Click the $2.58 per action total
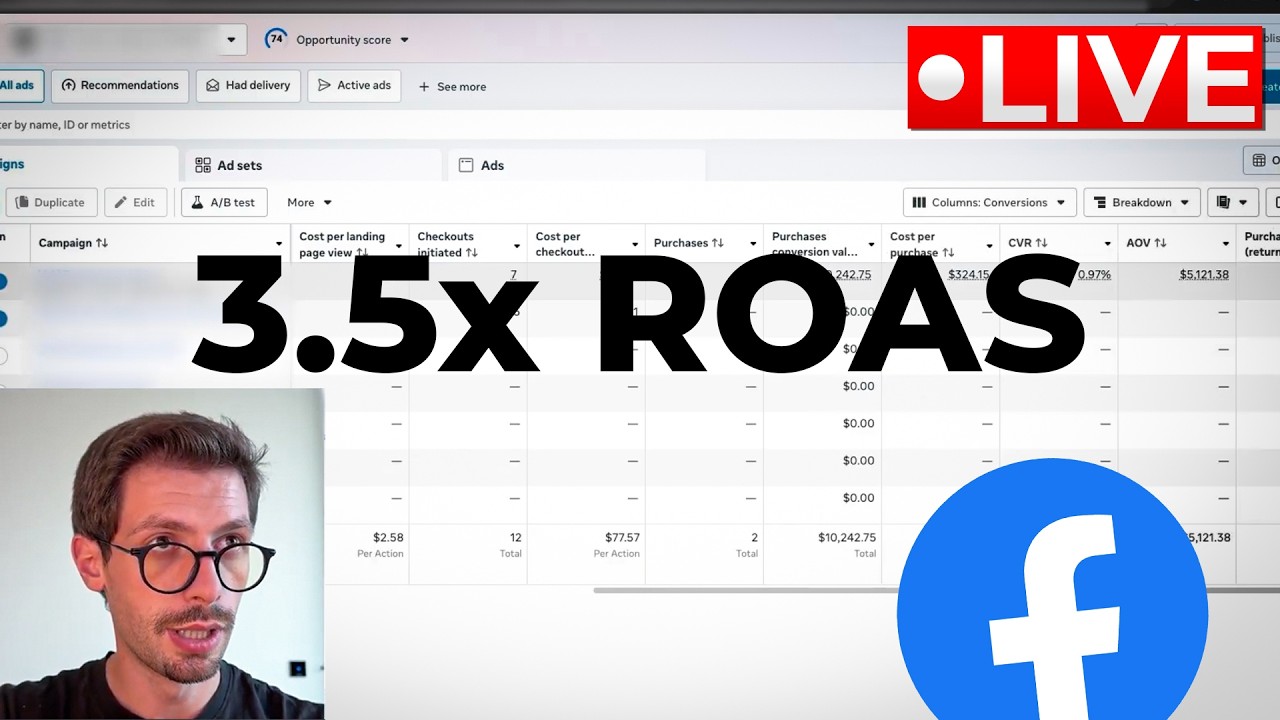The height and width of the screenshot is (720, 1280). click(388, 538)
